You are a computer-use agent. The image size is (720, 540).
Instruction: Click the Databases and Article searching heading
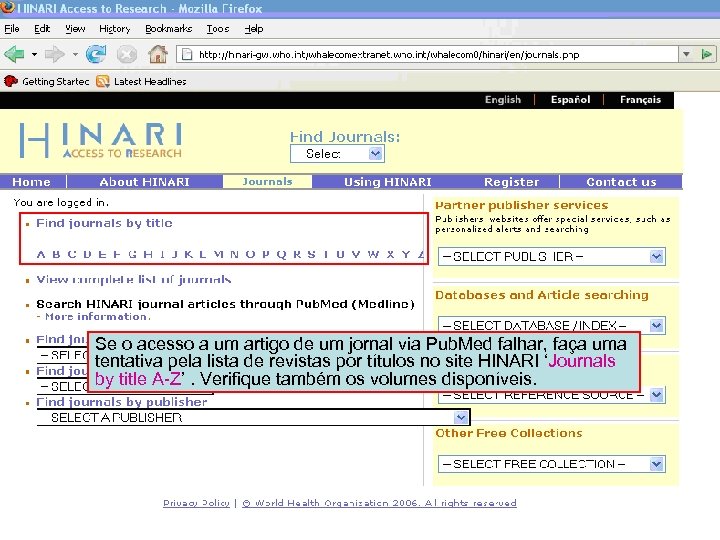(542, 295)
